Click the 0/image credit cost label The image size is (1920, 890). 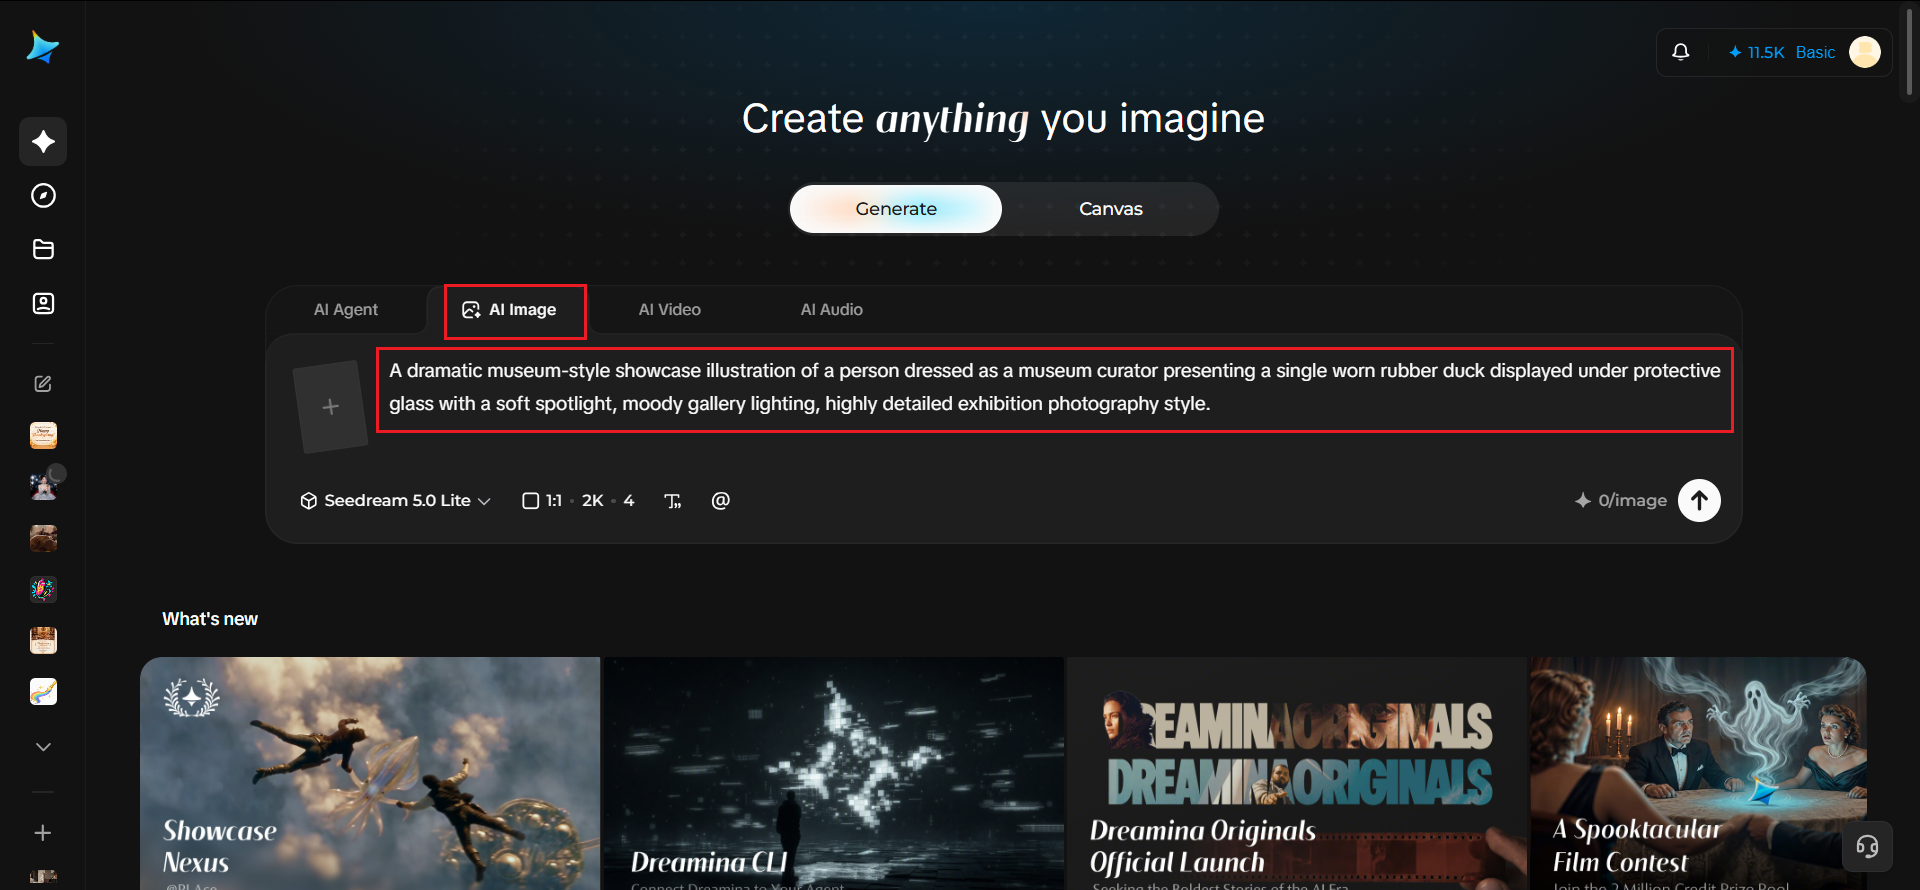(1621, 501)
